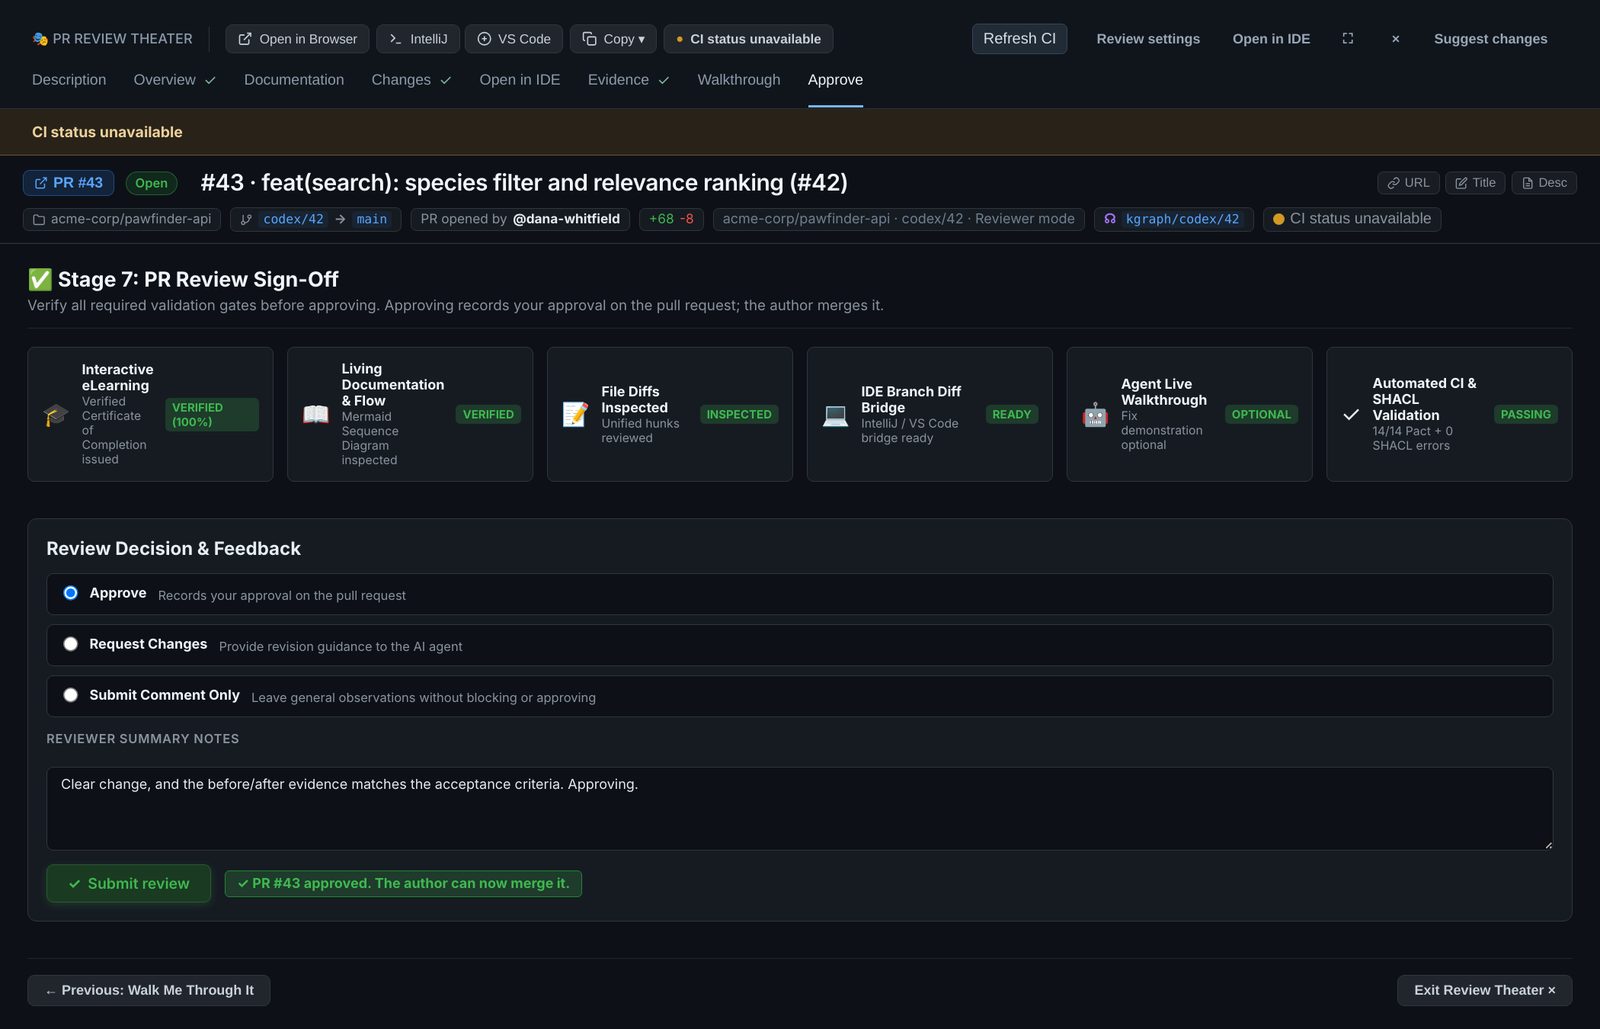Expand the Overview tab chevron
This screenshot has height=1029, width=1600.
pos(210,81)
